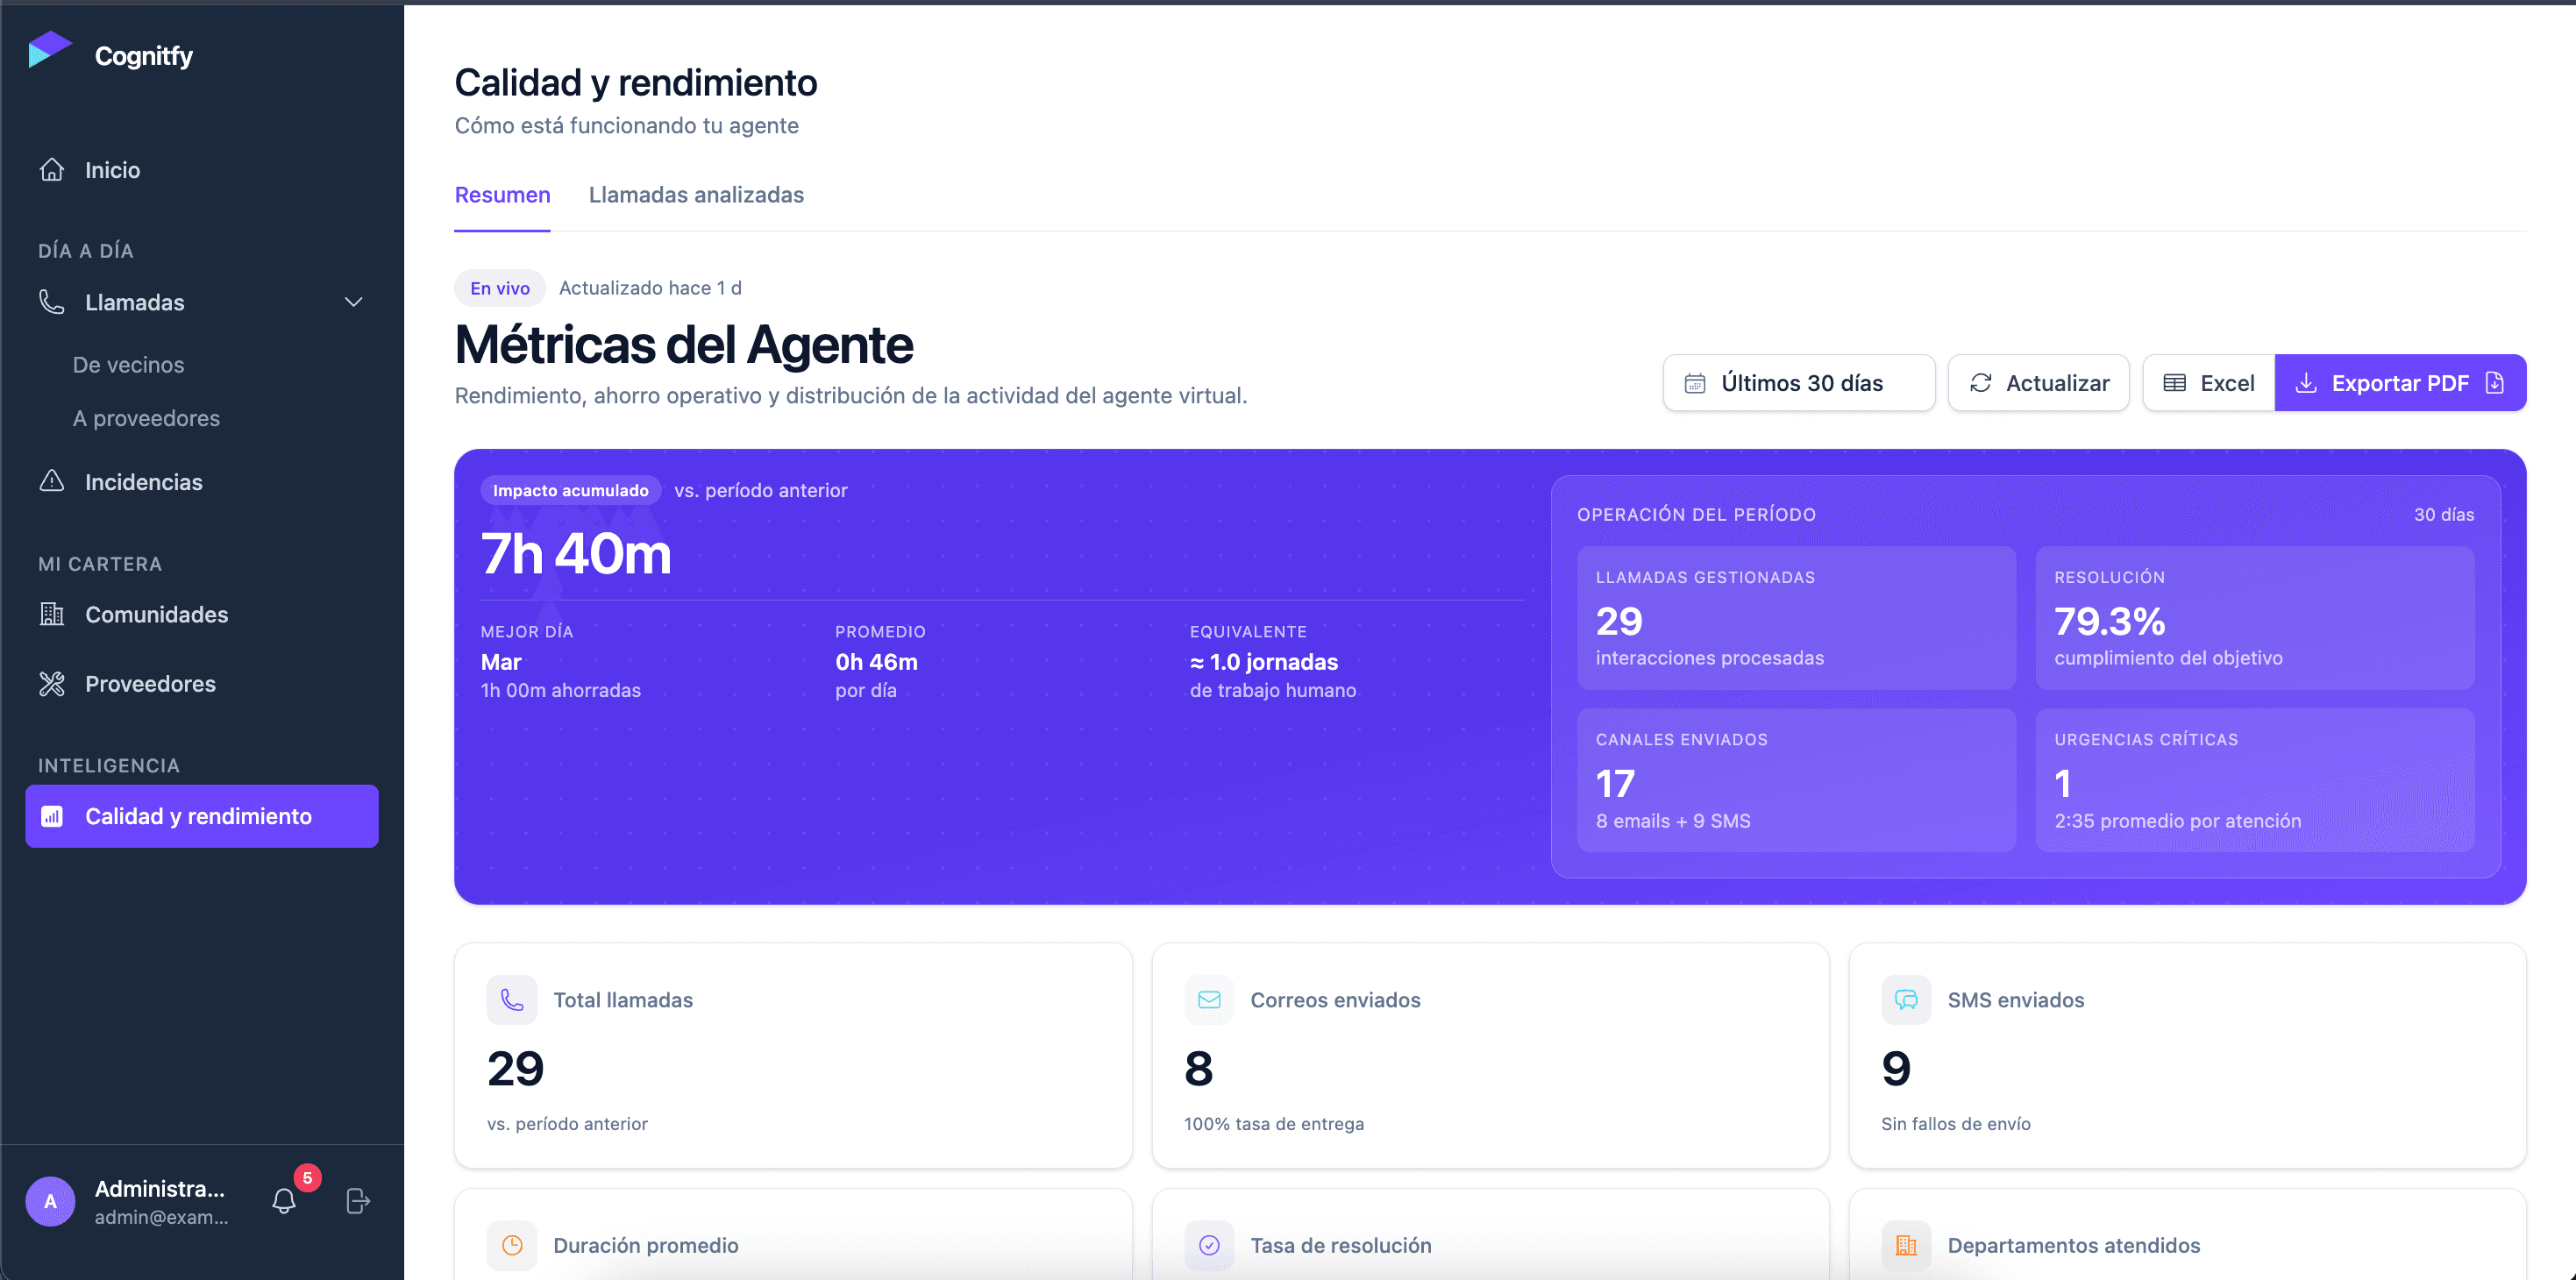
Task: Click the chat icon on SMS enviados card
Action: (x=1906, y=1000)
